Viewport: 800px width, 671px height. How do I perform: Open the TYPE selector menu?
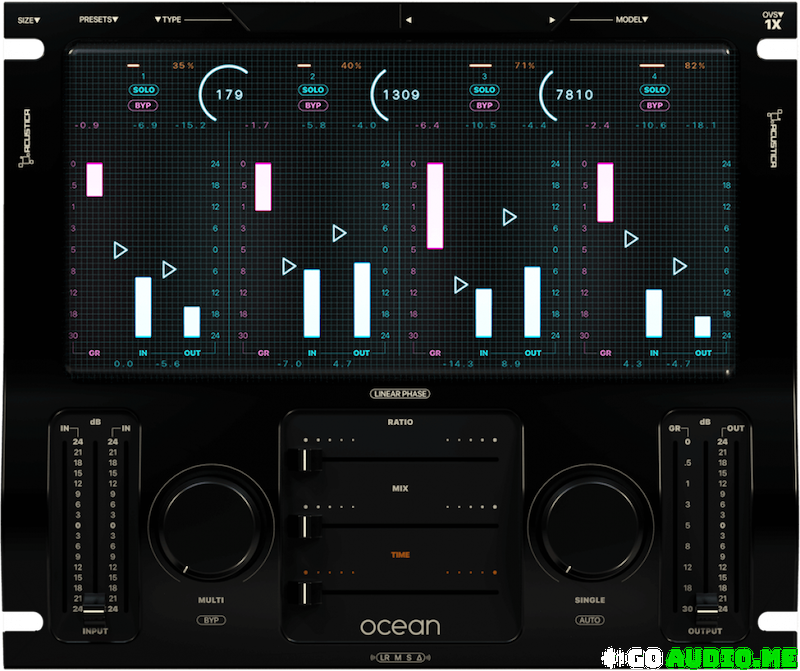coord(168,19)
